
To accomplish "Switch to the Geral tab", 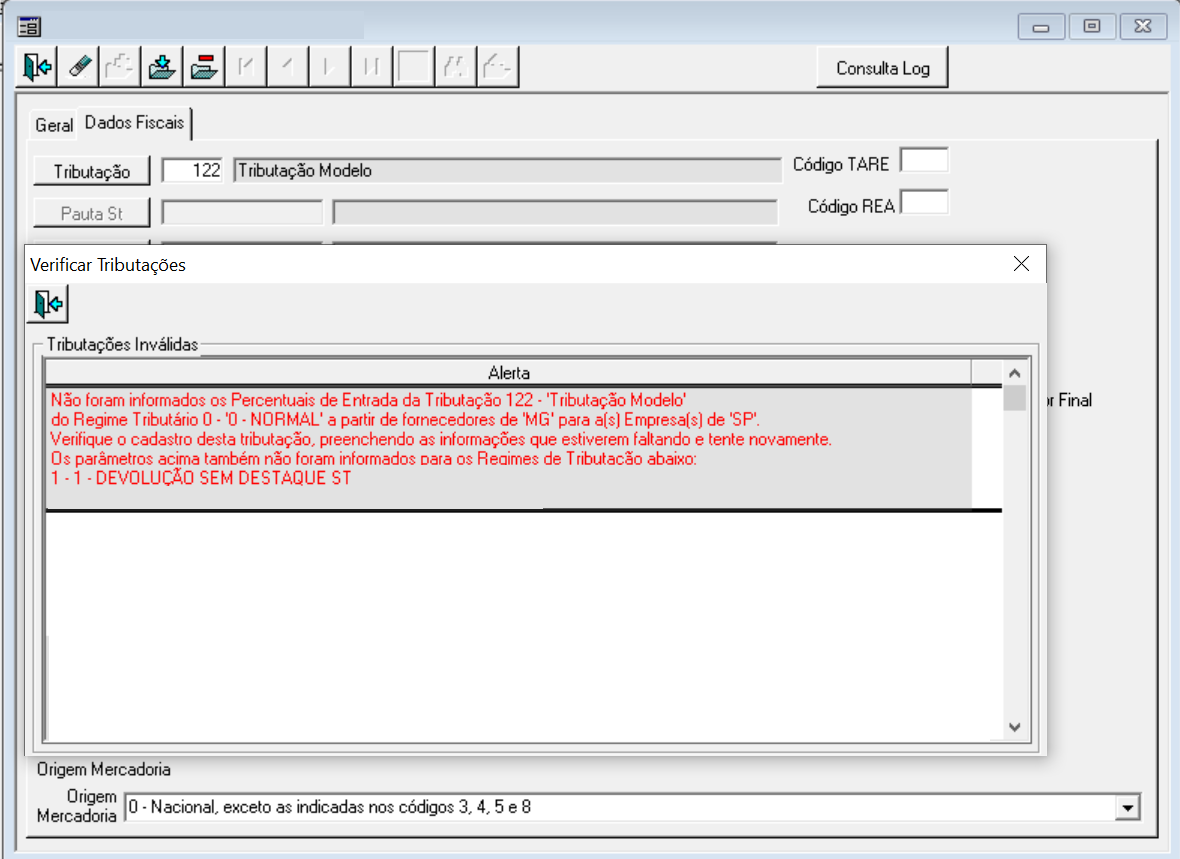I will click(53, 125).
